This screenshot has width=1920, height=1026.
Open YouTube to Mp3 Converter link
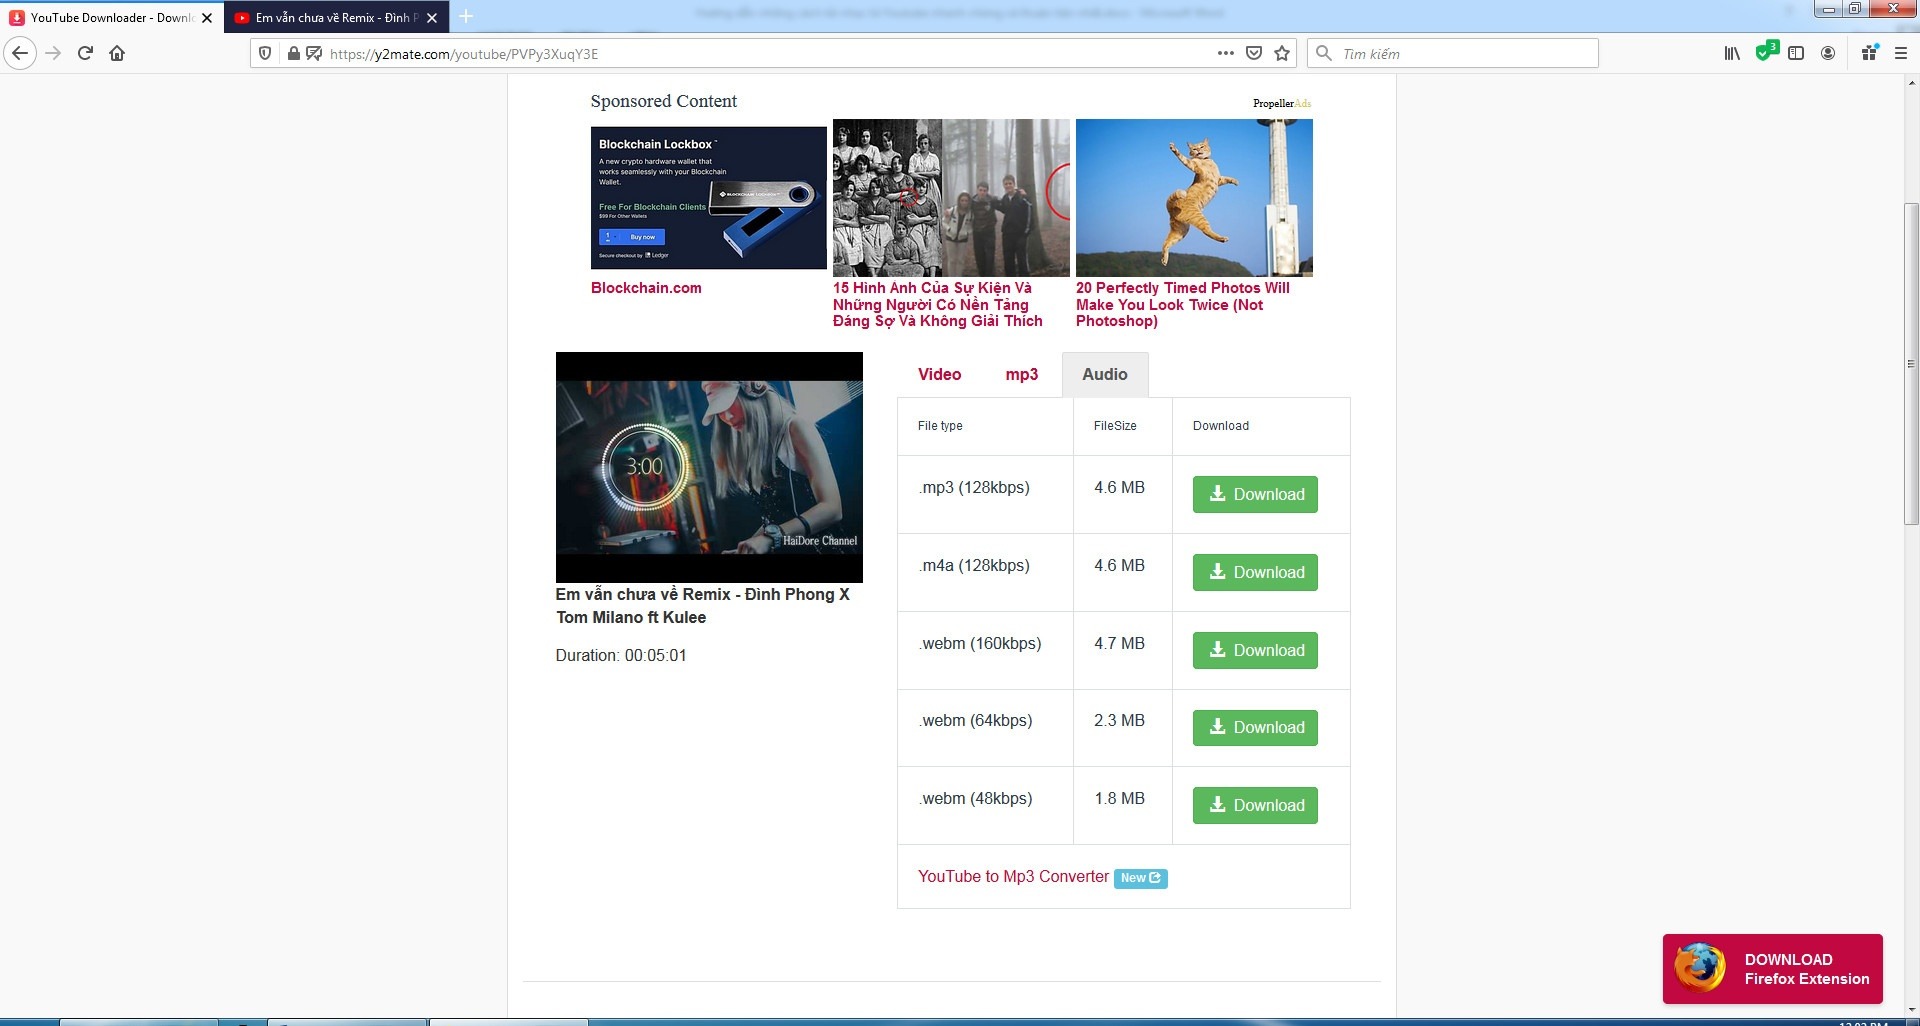click(1013, 876)
